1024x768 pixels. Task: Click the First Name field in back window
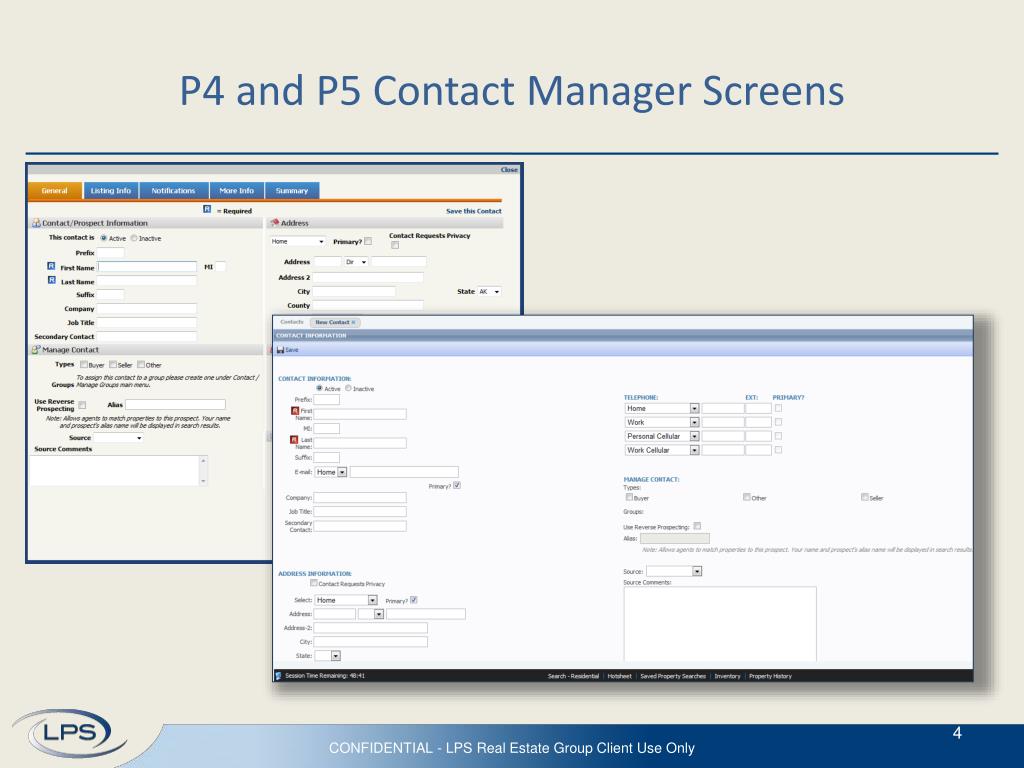click(147, 267)
